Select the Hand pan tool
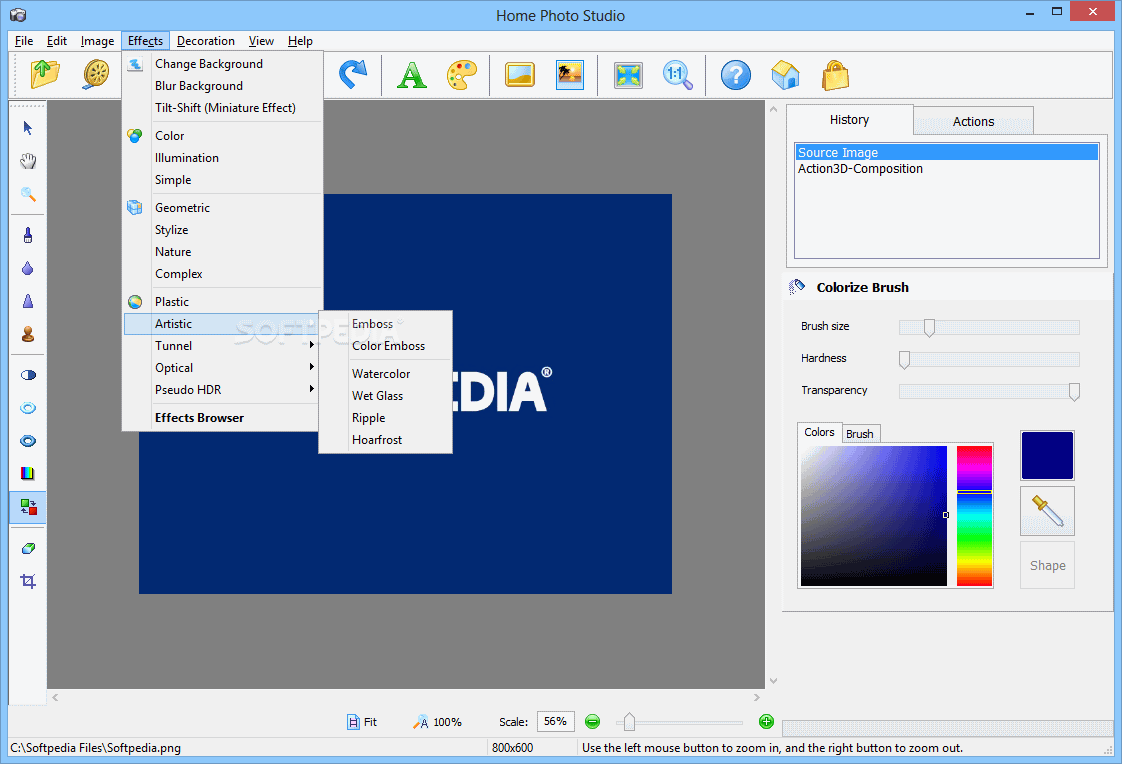The height and width of the screenshot is (764, 1122). [x=28, y=161]
